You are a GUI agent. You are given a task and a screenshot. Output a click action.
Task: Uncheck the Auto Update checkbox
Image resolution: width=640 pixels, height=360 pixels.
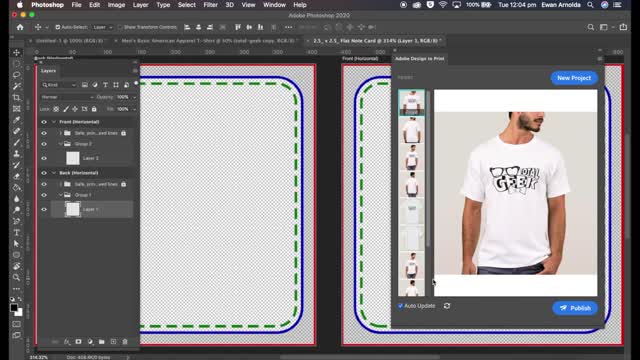[400, 306]
